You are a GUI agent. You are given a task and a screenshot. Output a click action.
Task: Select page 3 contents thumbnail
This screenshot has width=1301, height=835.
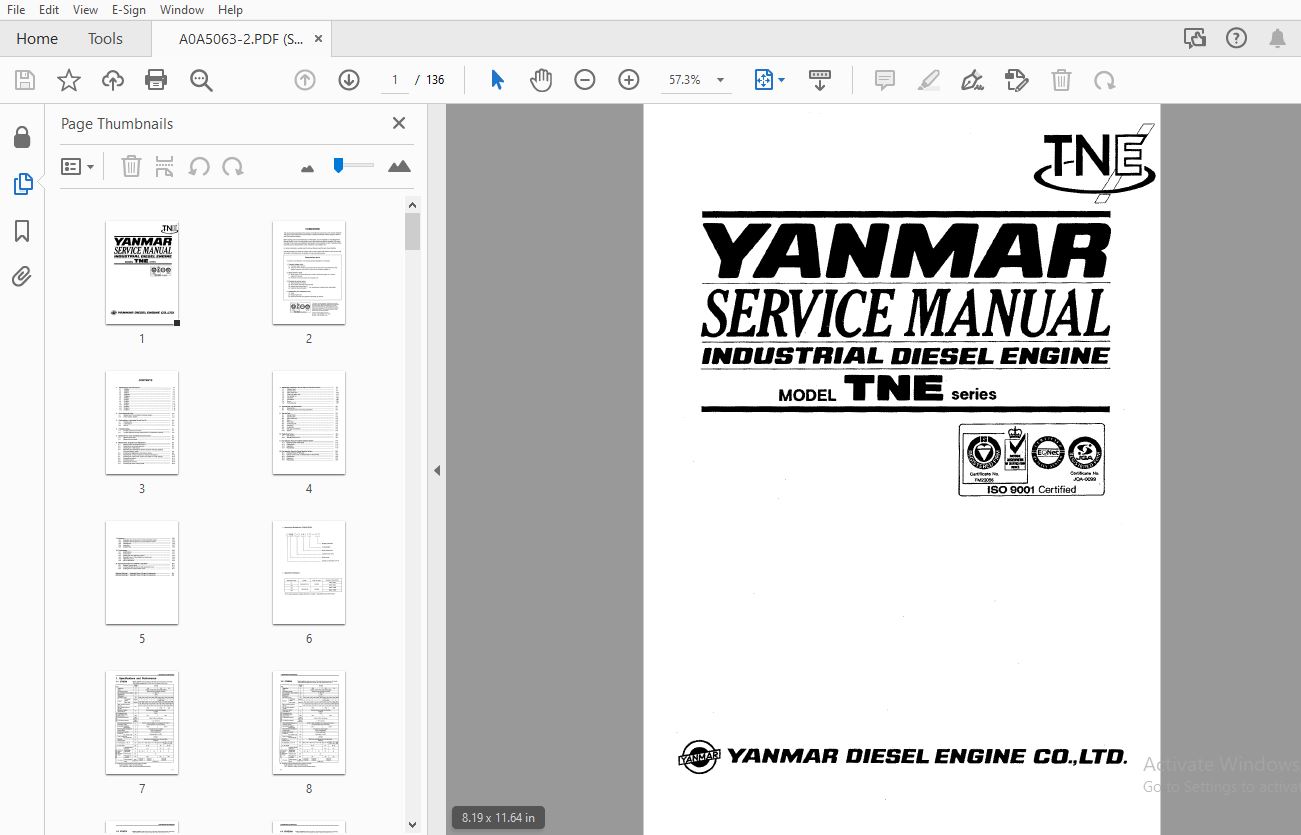142,422
